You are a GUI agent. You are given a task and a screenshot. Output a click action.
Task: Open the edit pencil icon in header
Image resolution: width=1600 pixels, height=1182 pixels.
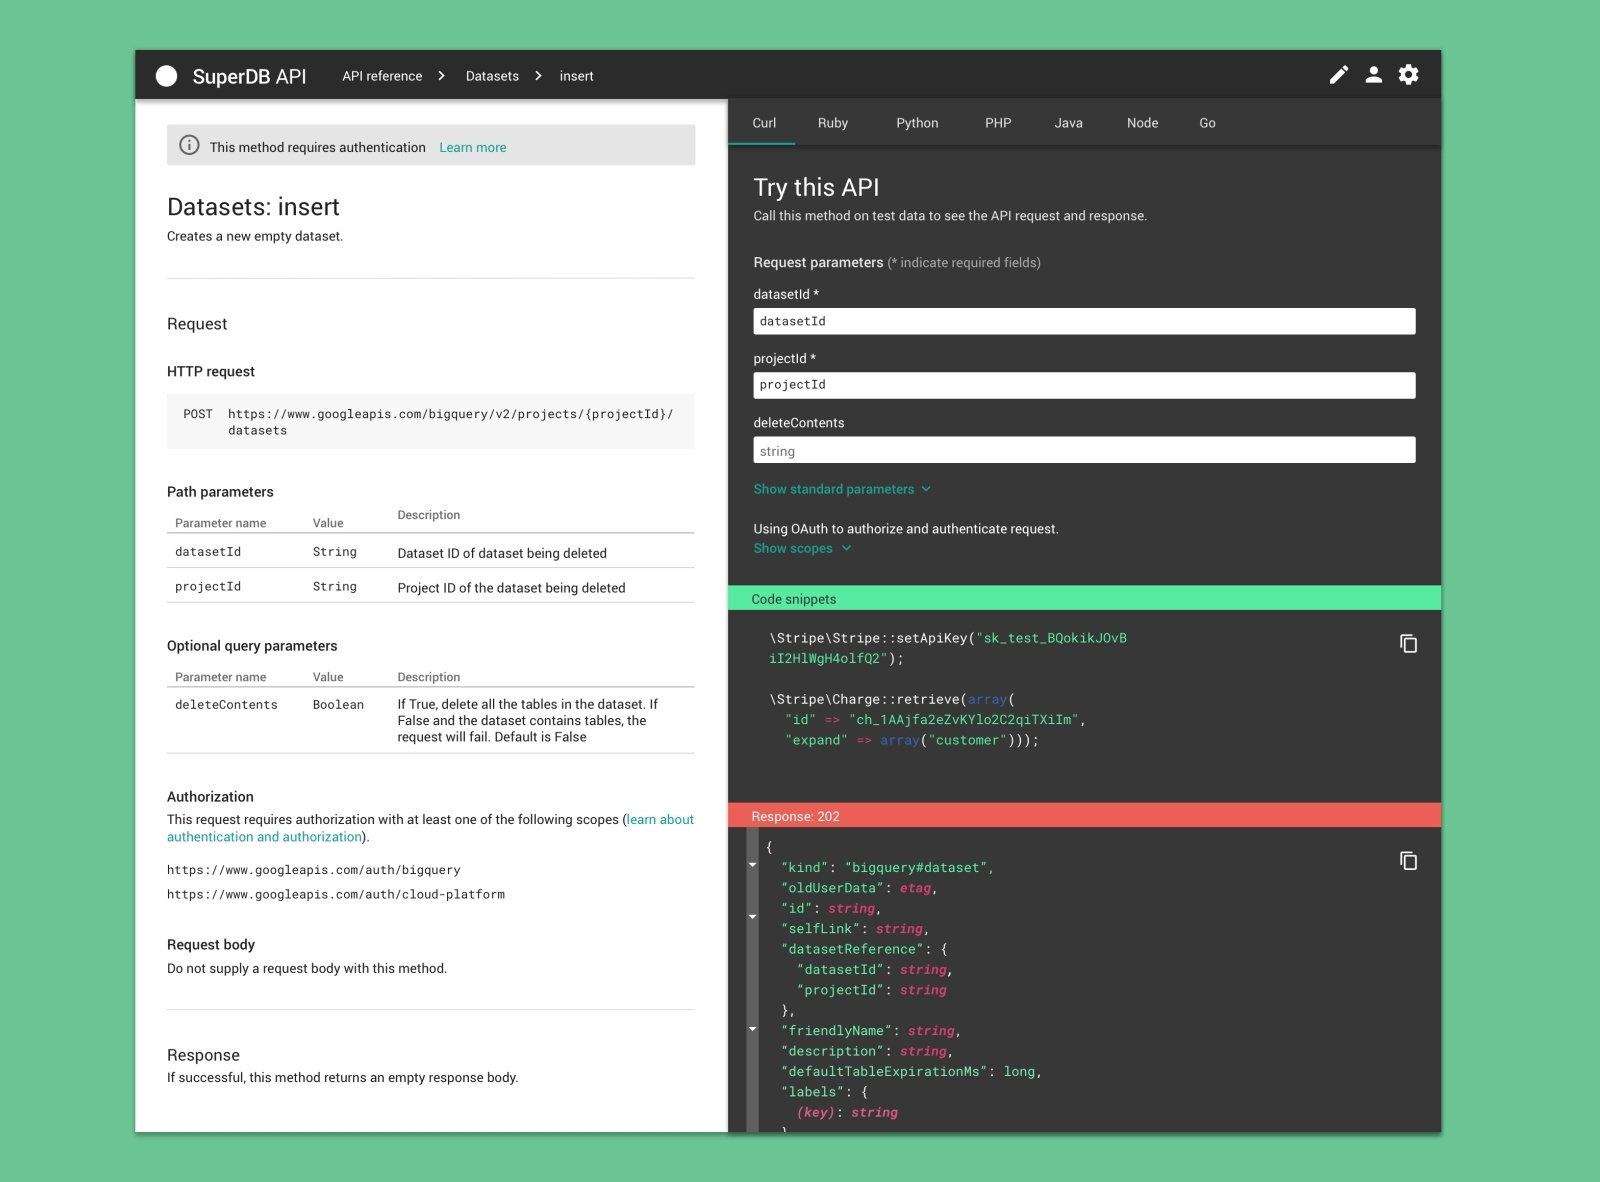tap(1339, 75)
